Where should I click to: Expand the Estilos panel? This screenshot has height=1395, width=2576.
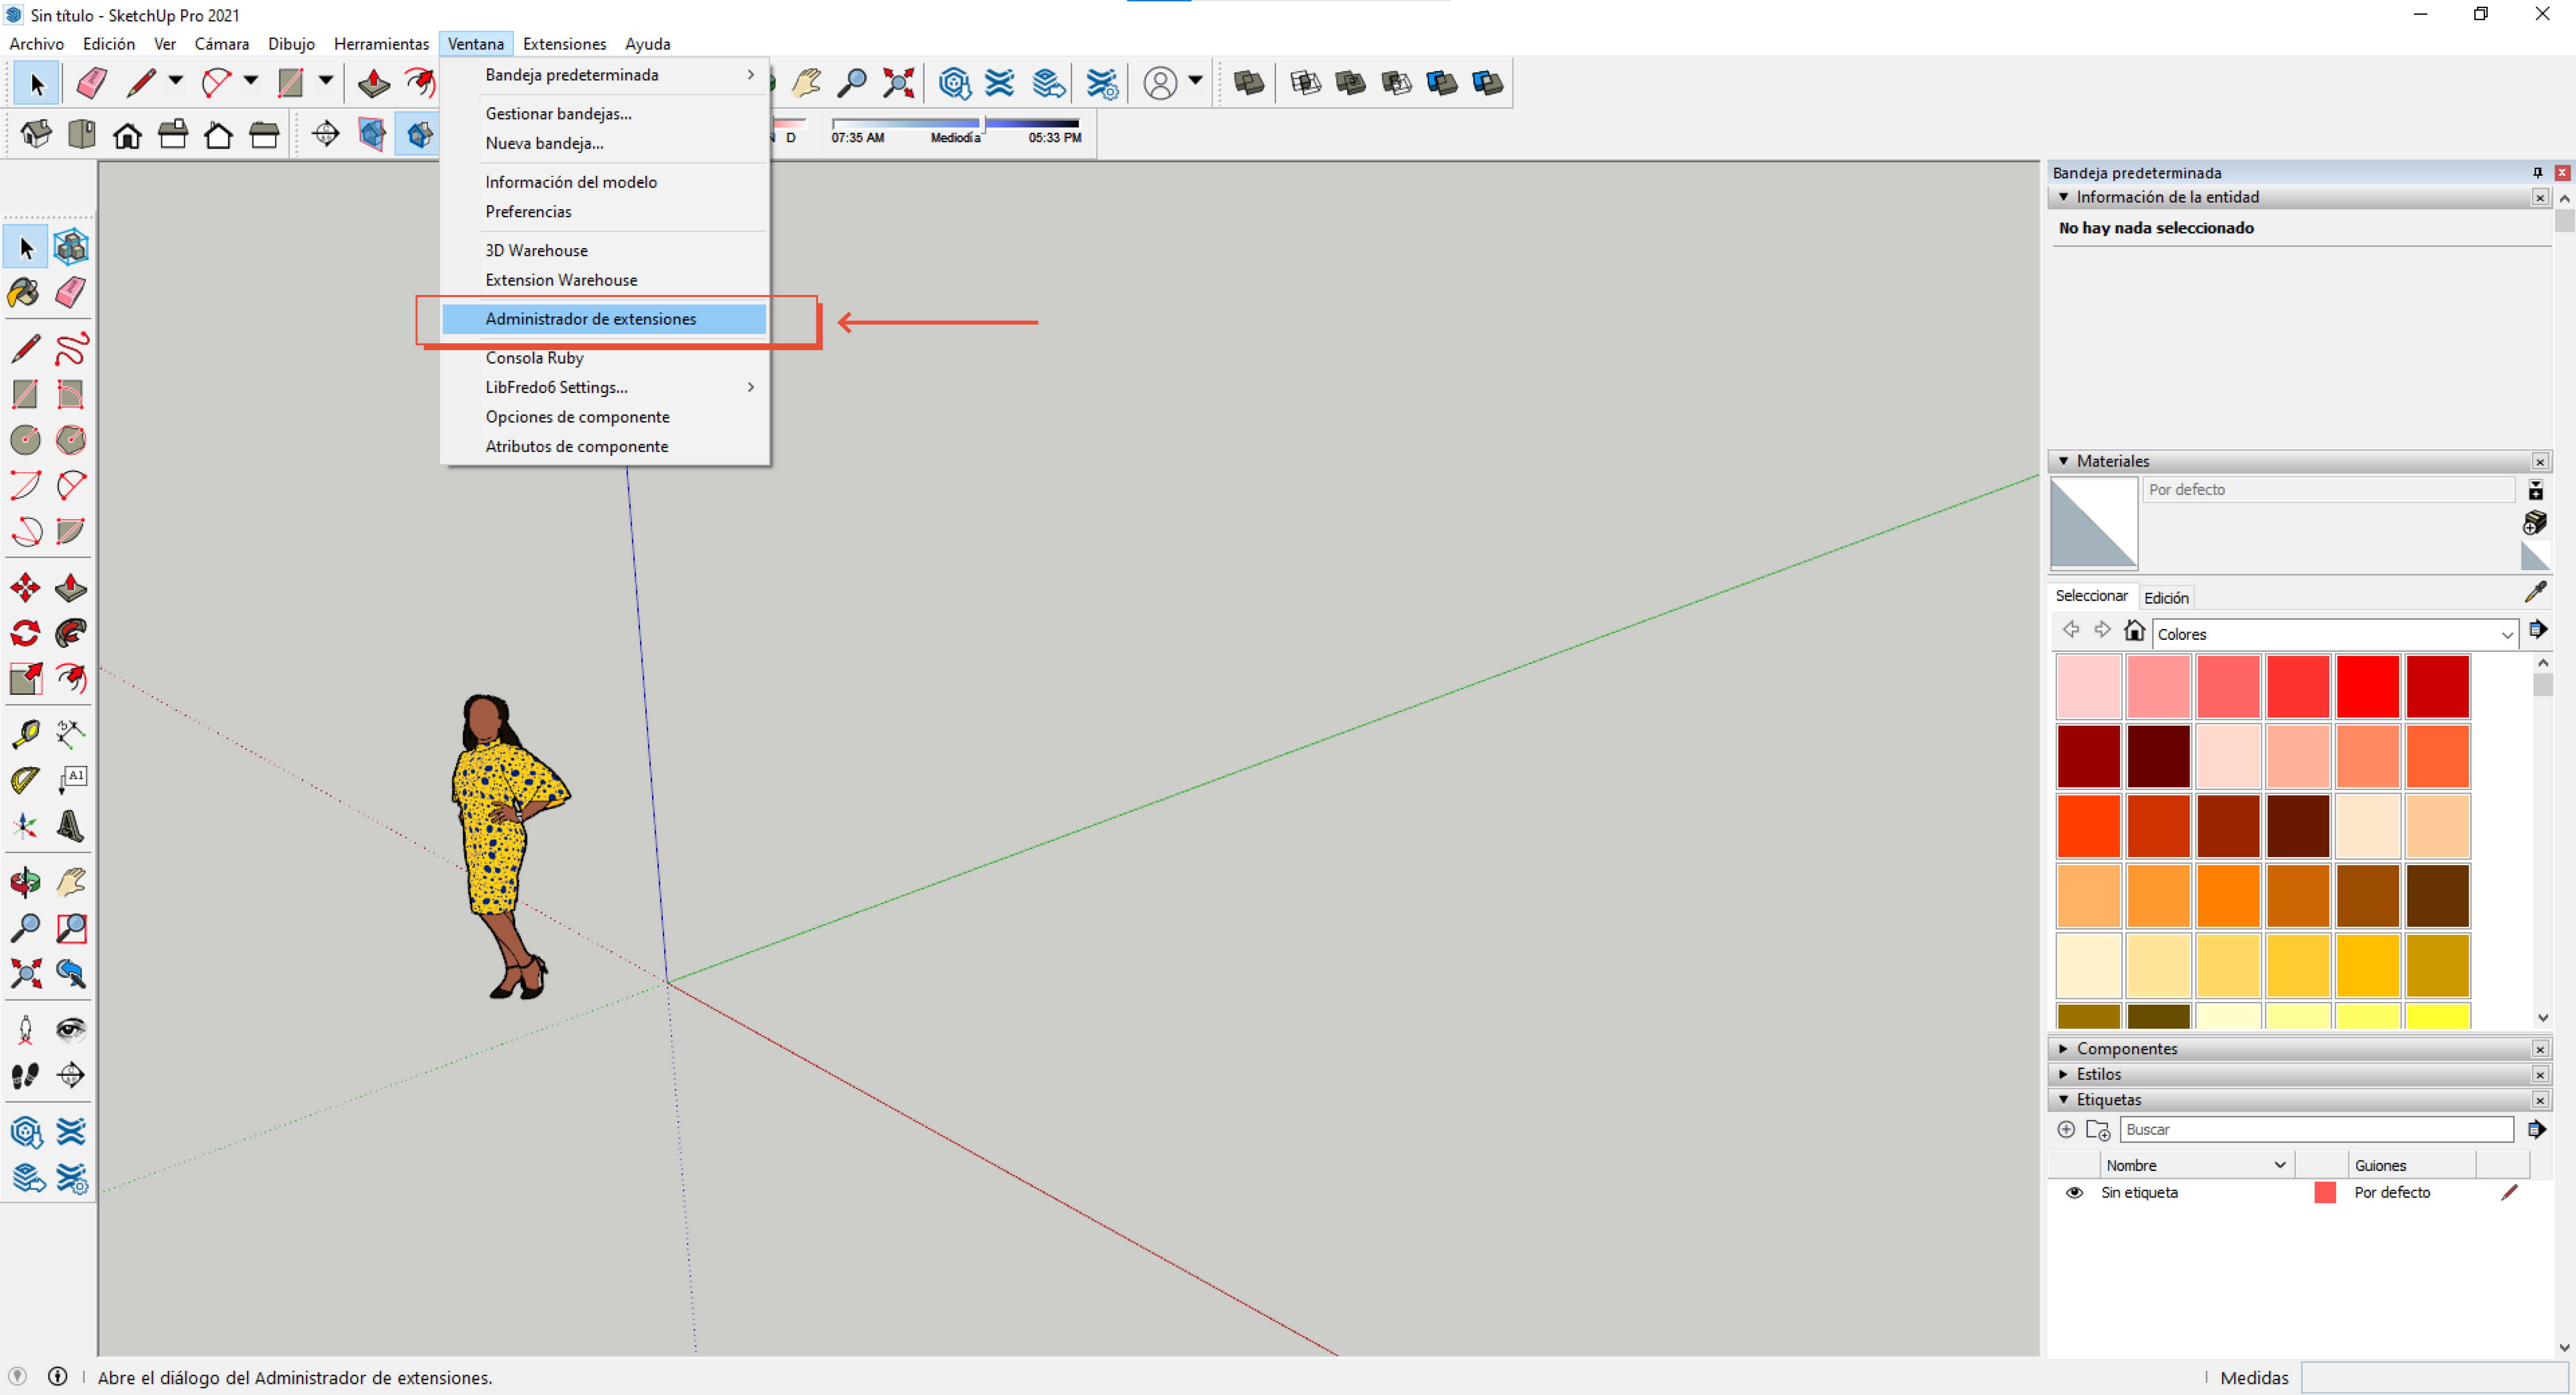click(2063, 1074)
